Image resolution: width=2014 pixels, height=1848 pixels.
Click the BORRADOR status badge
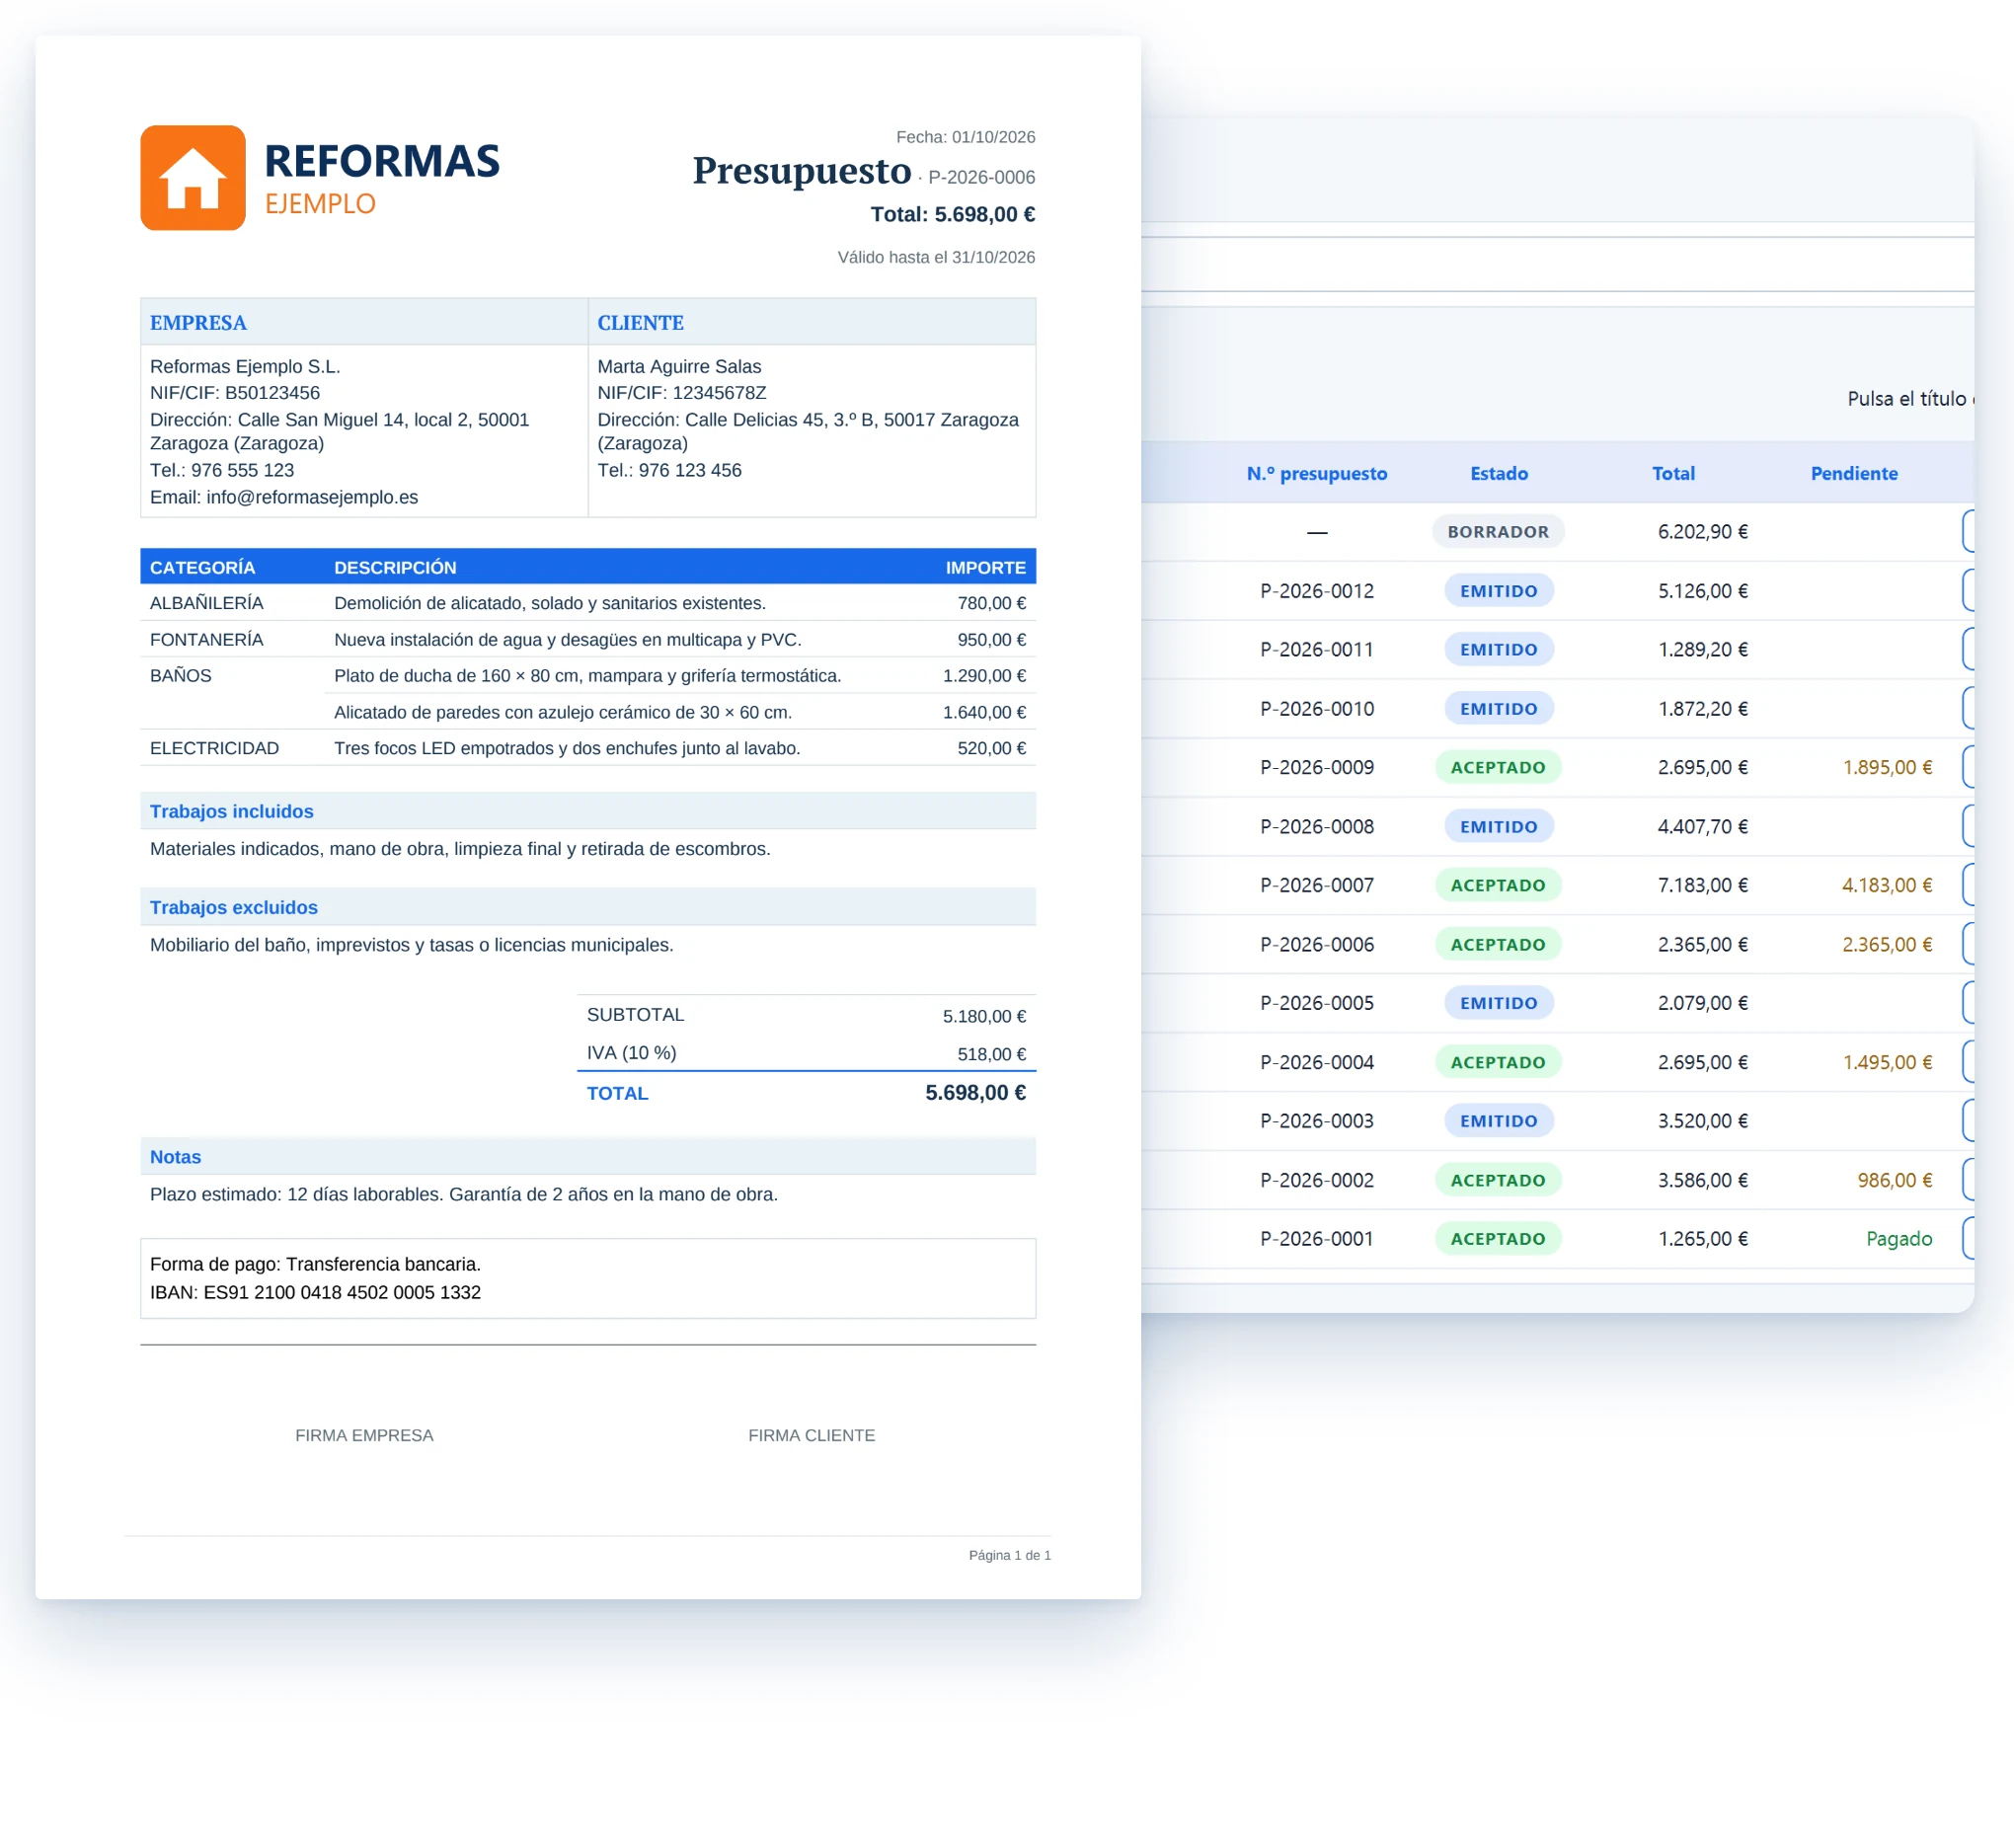1497,531
